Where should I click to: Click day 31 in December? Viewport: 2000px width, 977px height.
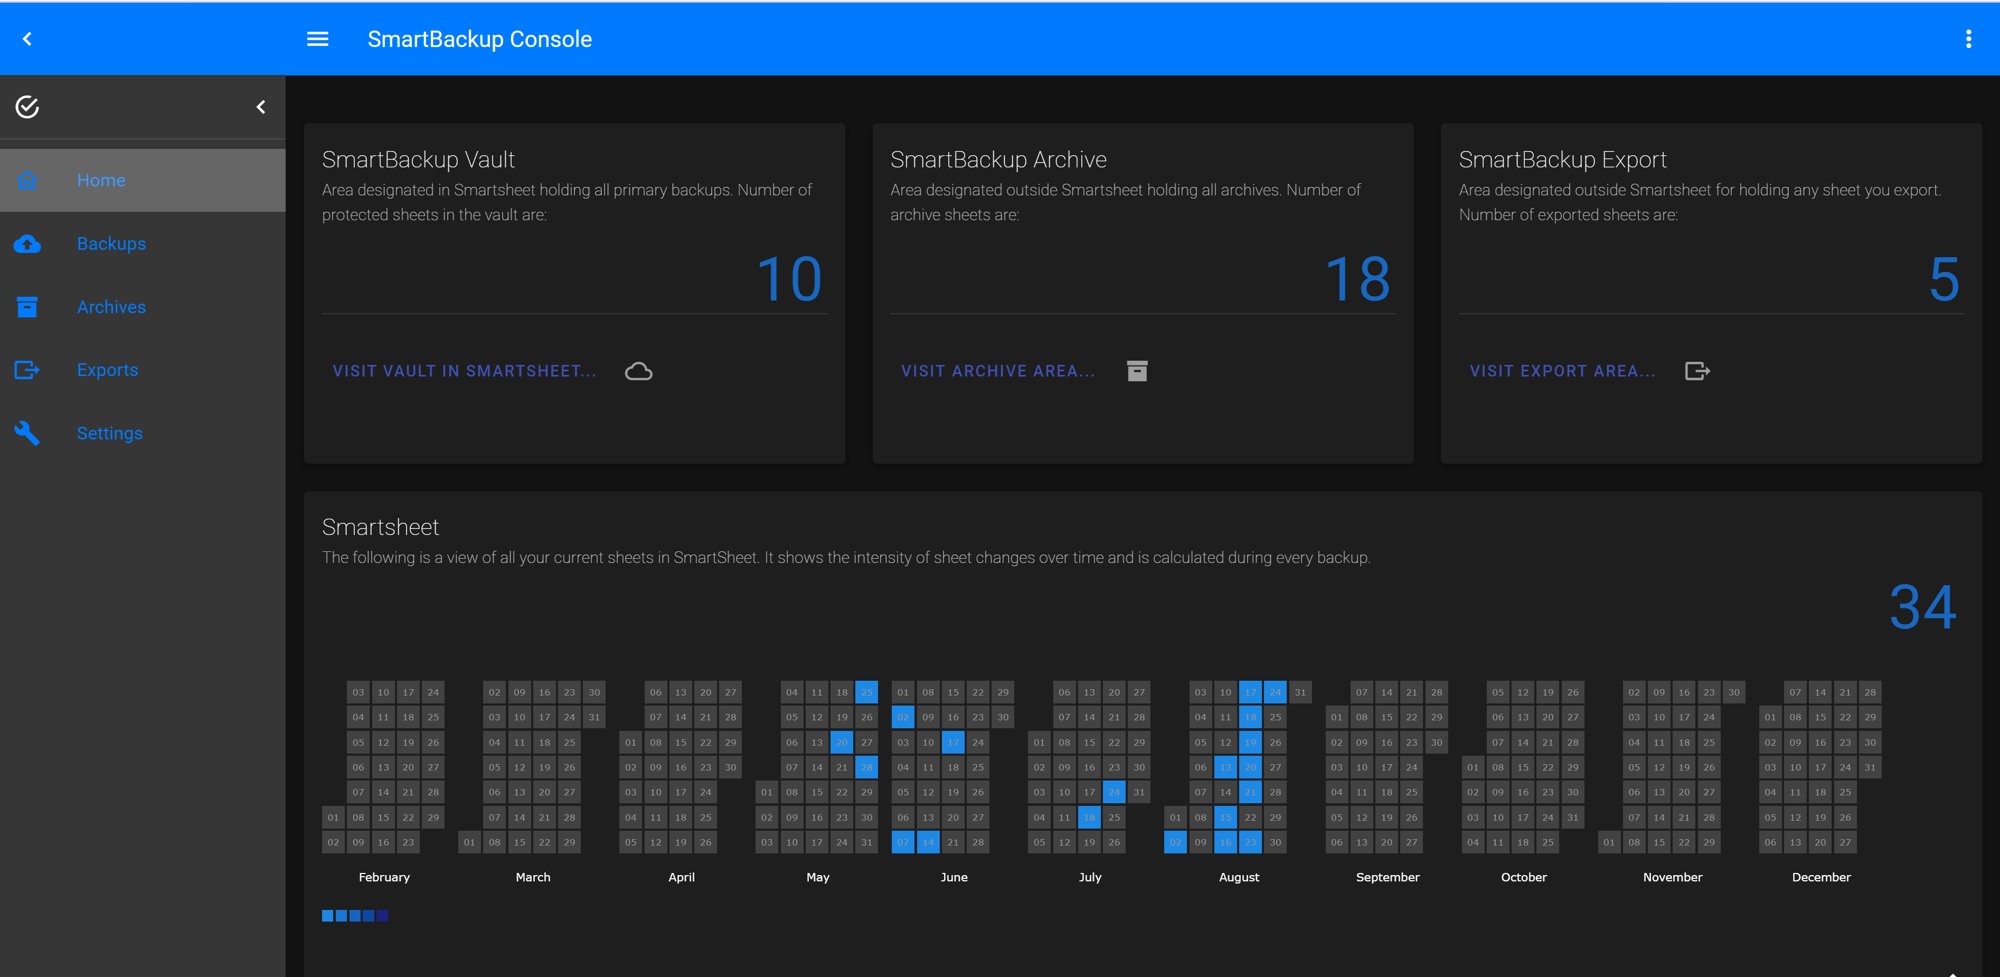(1870, 767)
